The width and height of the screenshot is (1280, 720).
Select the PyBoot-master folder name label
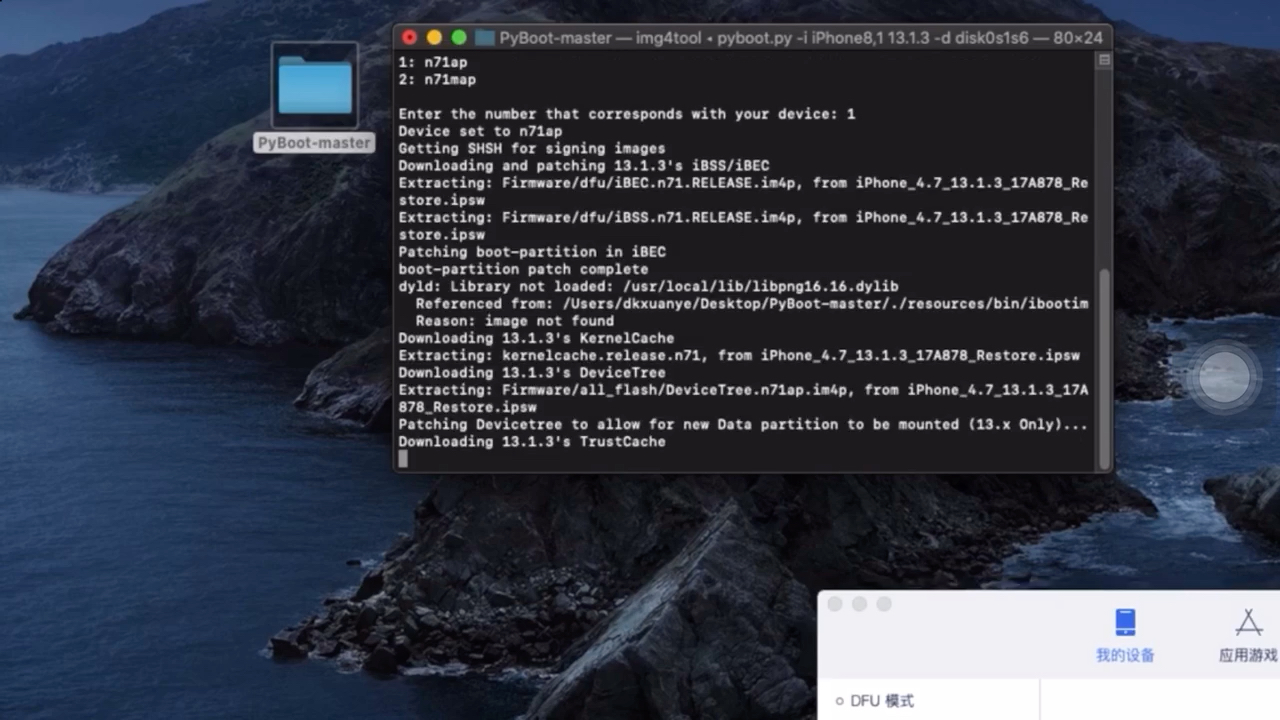315,143
